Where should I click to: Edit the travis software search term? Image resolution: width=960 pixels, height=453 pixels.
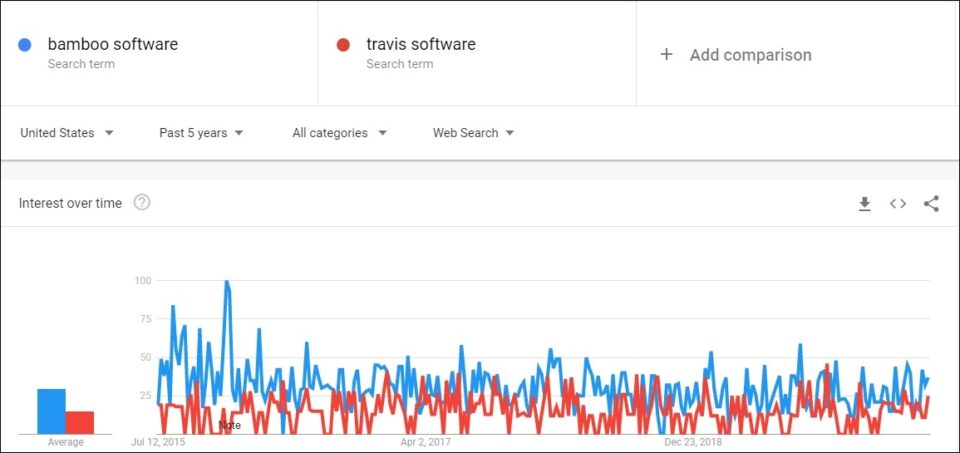tap(421, 44)
